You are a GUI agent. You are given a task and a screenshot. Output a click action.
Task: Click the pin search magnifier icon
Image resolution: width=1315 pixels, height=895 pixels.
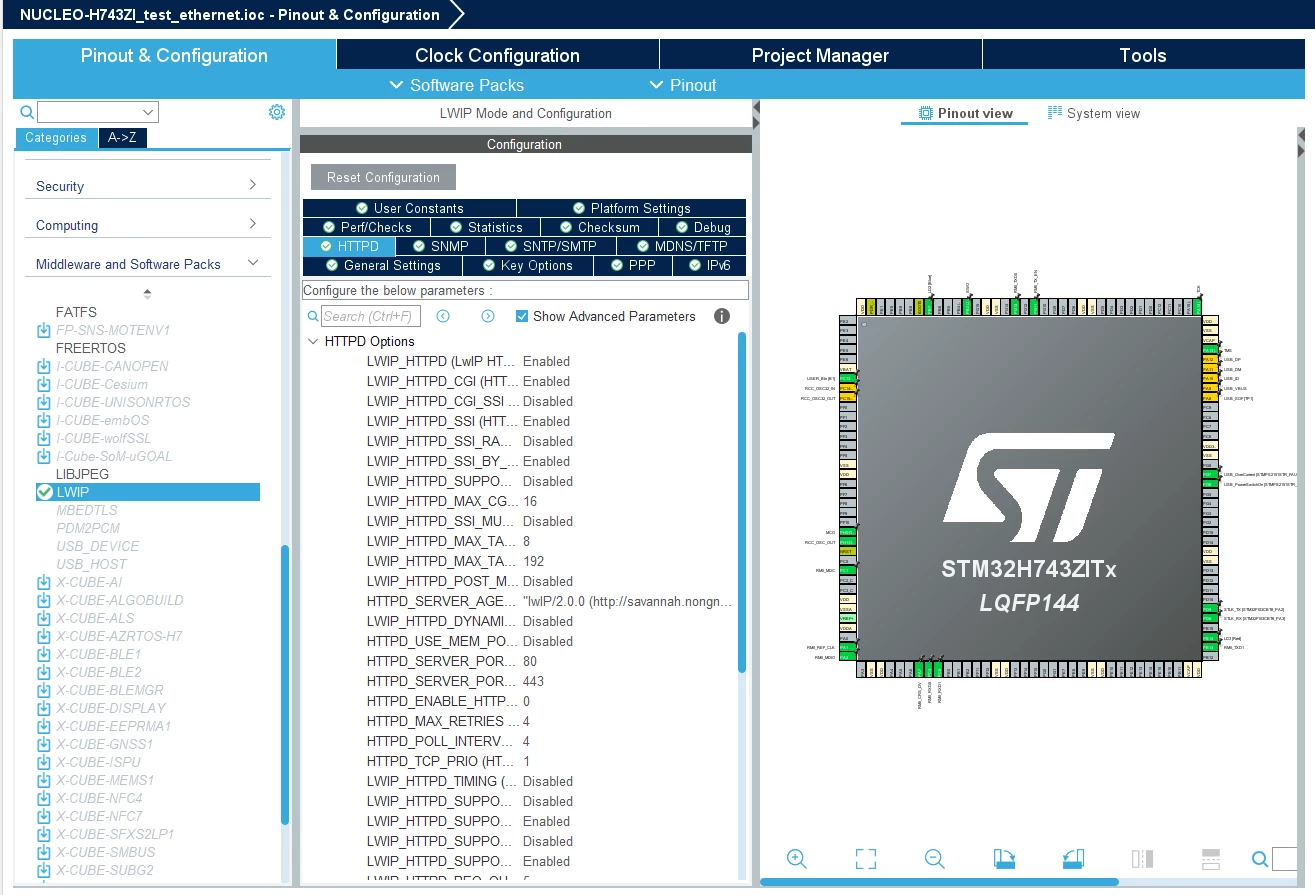pos(1260,859)
